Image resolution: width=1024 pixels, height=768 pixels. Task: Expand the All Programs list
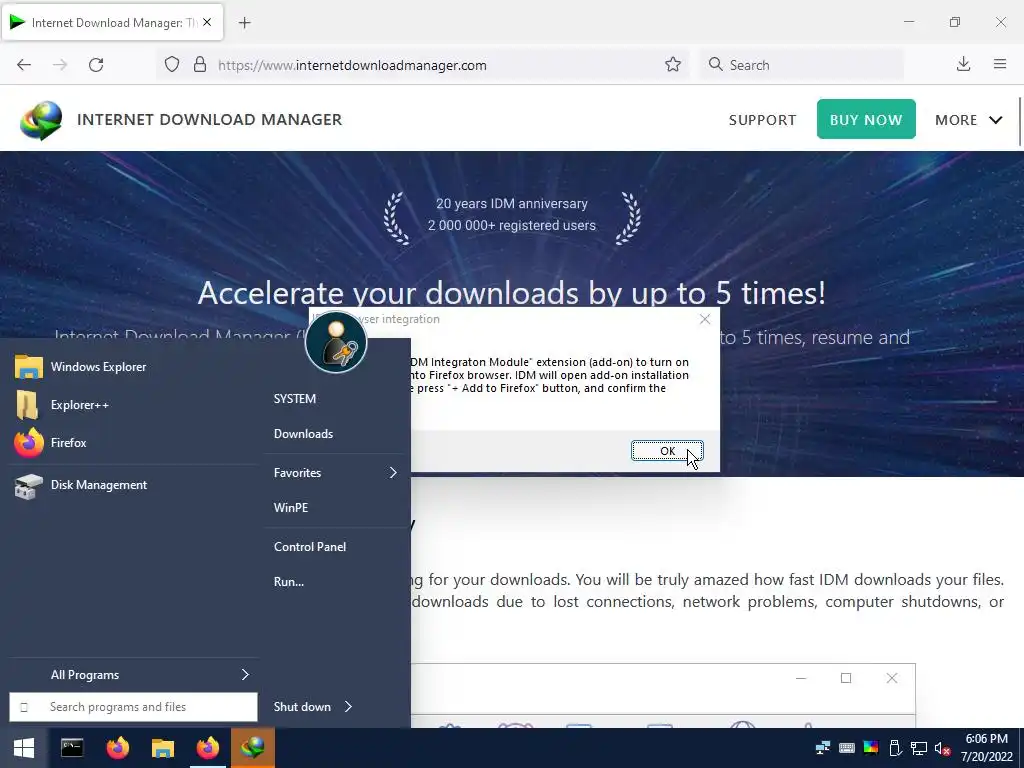(133, 675)
